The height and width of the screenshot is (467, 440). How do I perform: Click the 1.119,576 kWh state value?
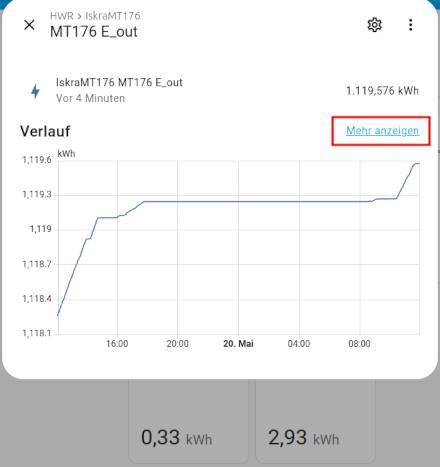tap(382, 91)
